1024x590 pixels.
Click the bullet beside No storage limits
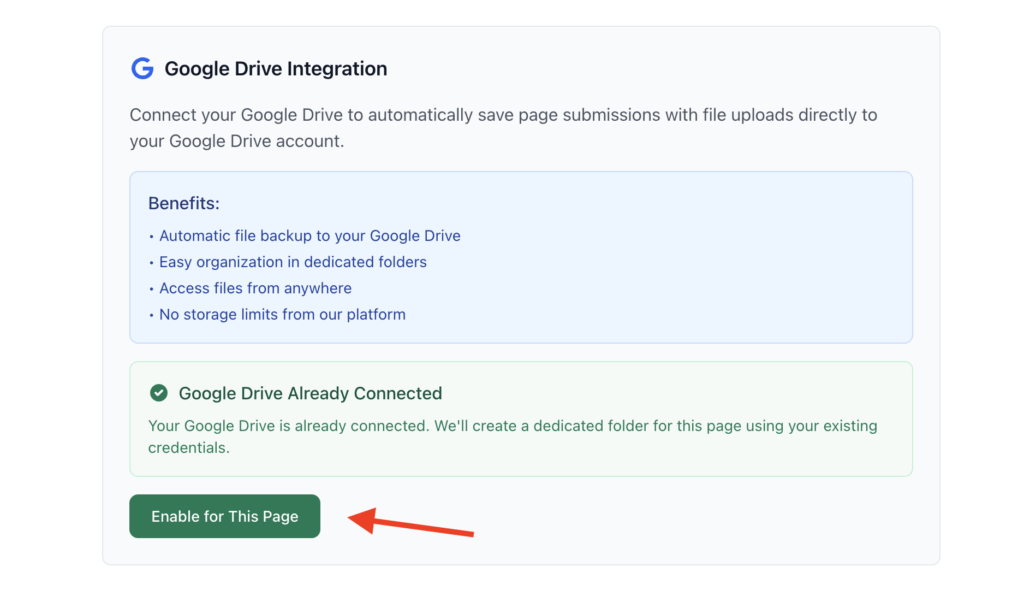(x=151, y=314)
